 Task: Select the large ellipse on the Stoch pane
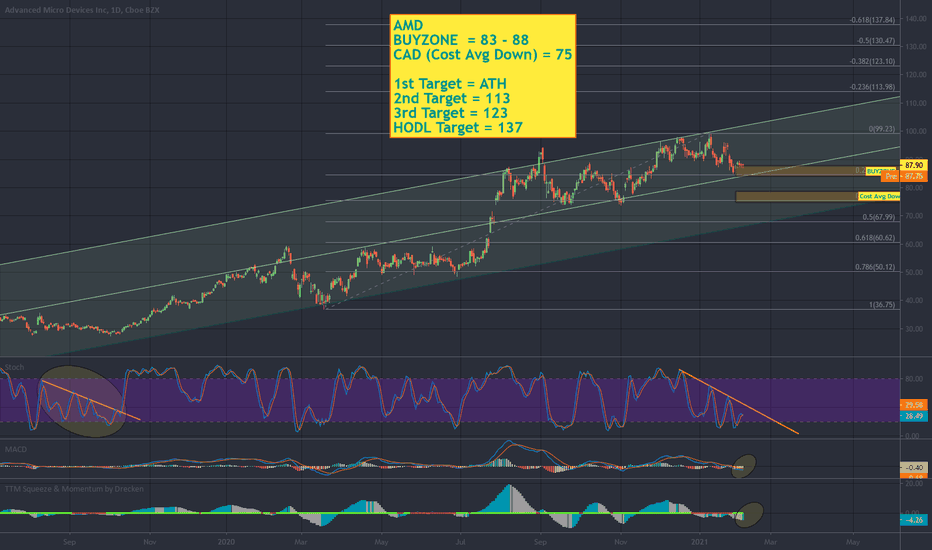click(81, 401)
